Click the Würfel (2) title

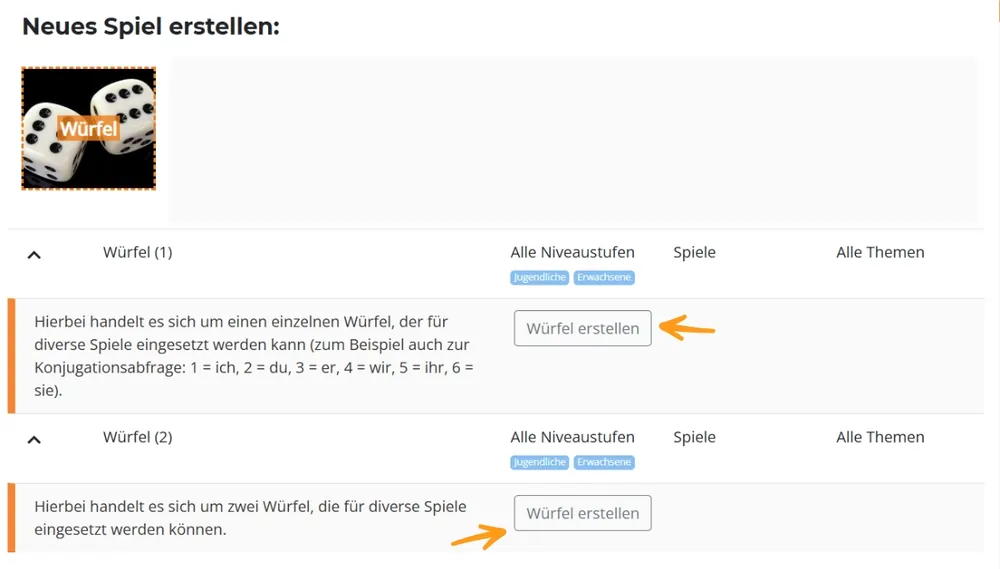[137, 437]
